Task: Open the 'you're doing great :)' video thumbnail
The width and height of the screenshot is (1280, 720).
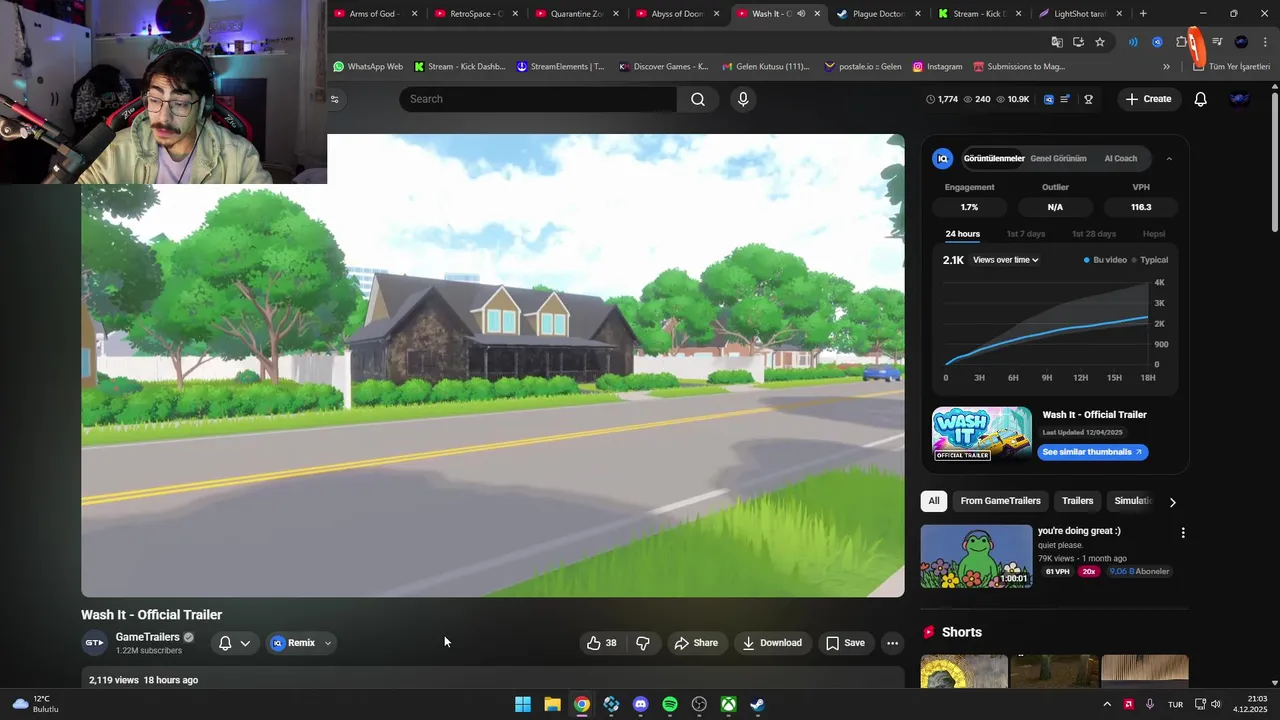Action: (976, 556)
